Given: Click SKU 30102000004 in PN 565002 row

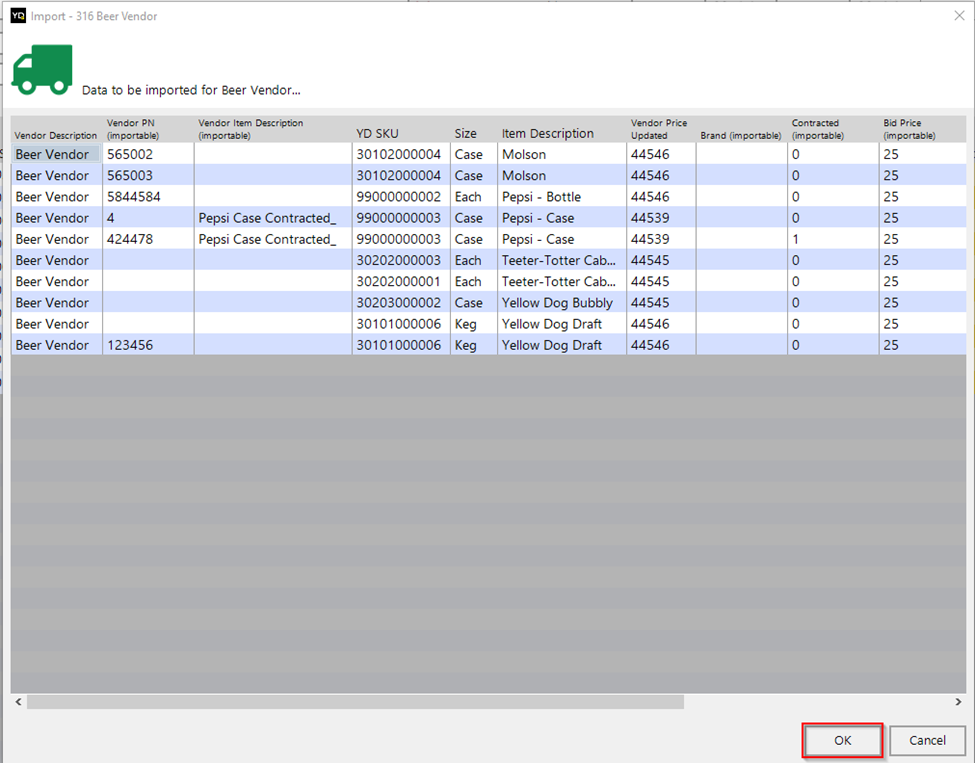Looking at the screenshot, I should 401,154.
